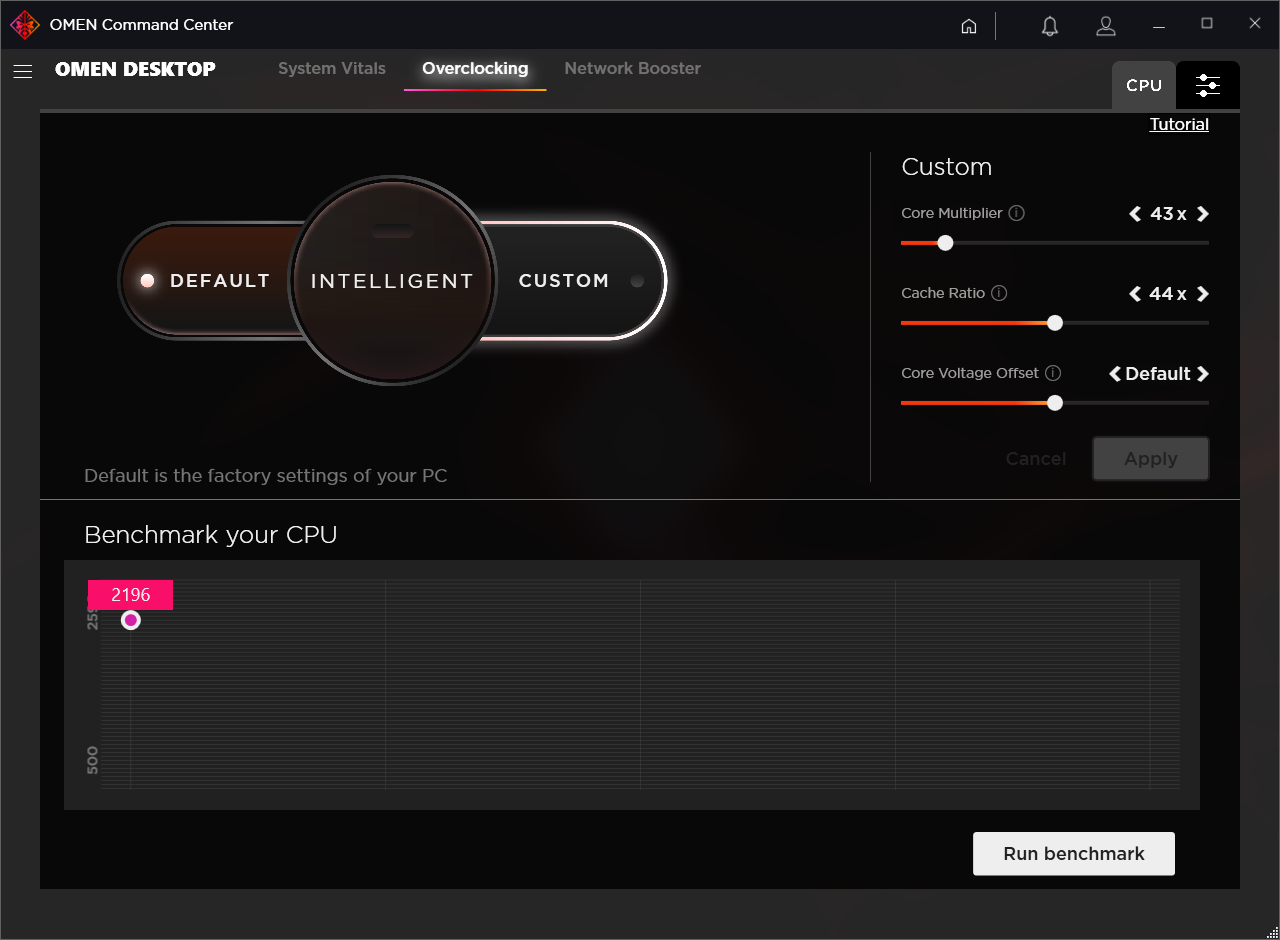
Task: Click the 44 x cache ratio value
Action: pyautogui.click(x=1169, y=294)
